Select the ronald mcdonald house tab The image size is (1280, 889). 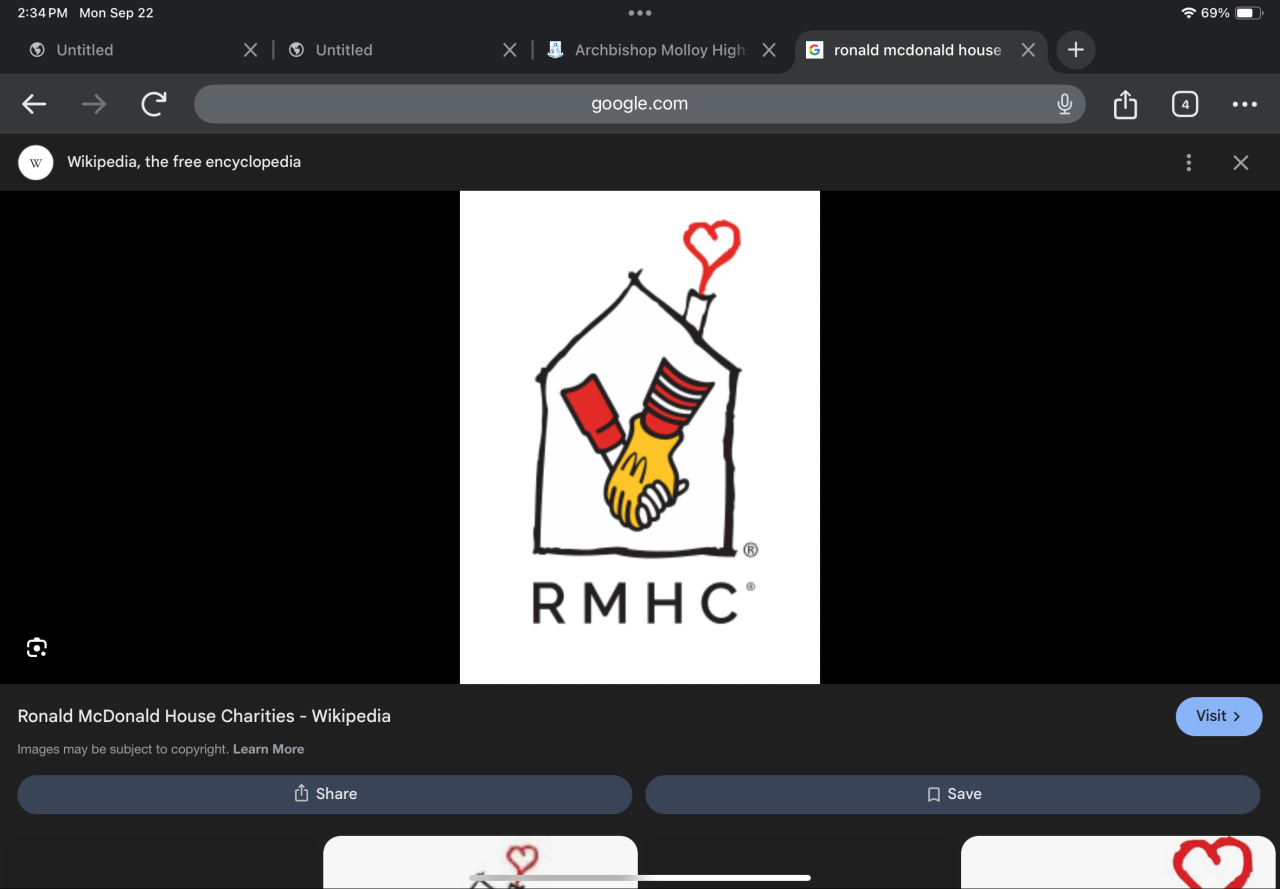[920, 50]
